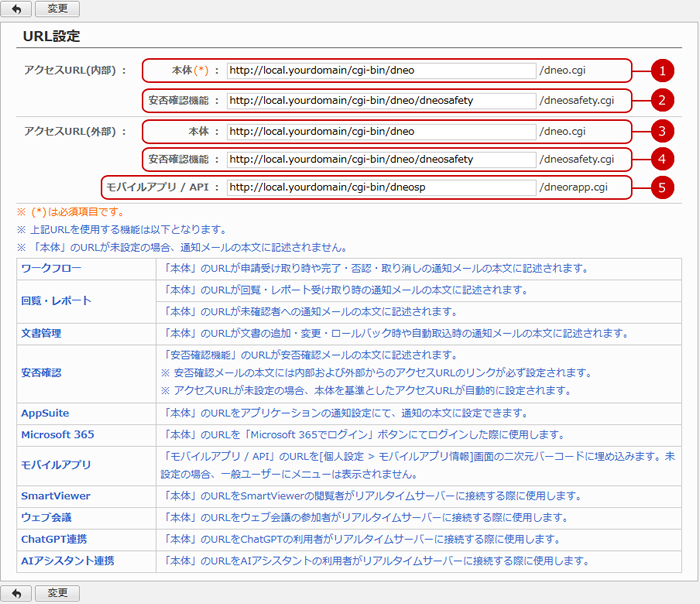700x604 pixels.
Task: Focus the モバイルアプリ / API URL field
Action: point(381,187)
